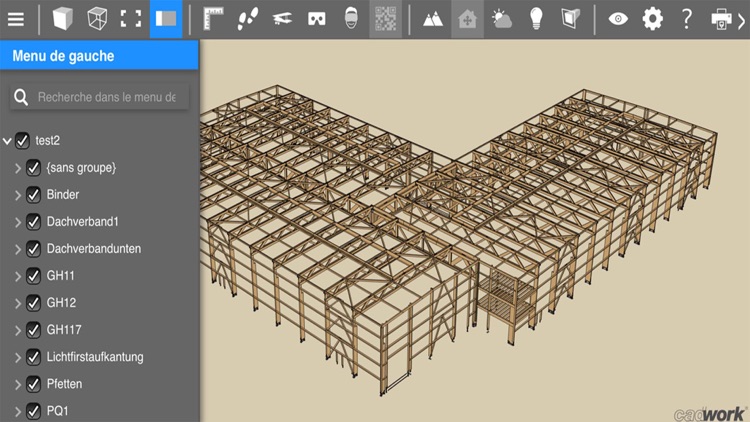The height and width of the screenshot is (422, 750).
Task: Select the test2 root label
Action: tap(47, 141)
